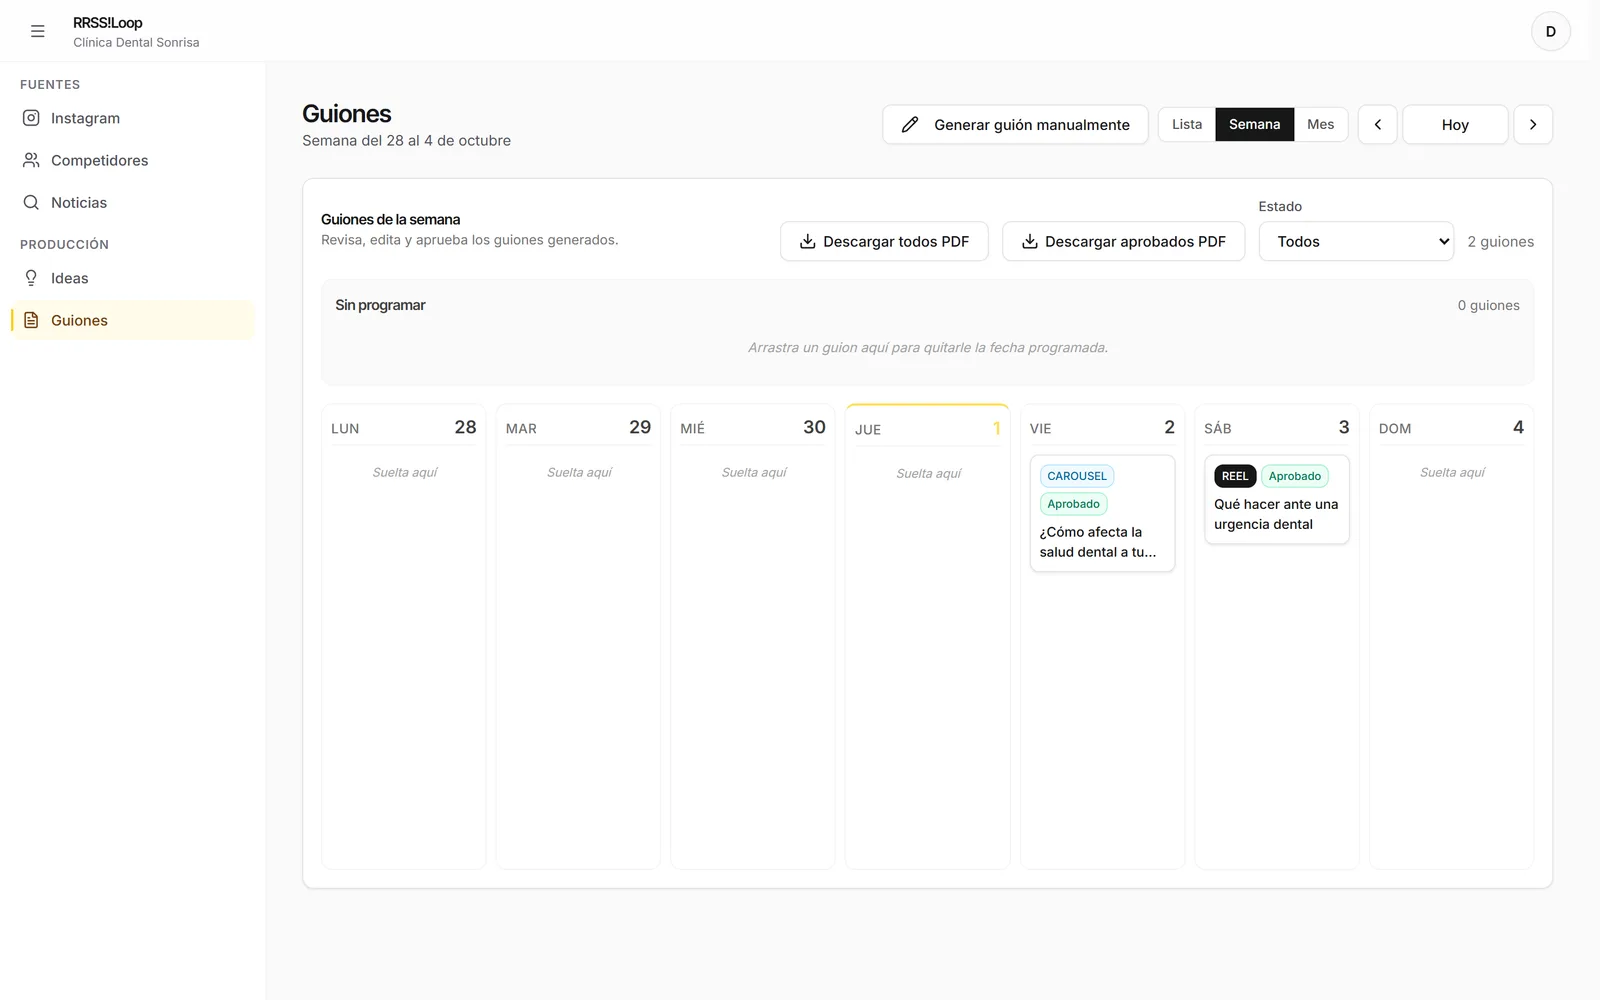The image size is (1600, 1000).
Task: Click download icon on Descargar todos PDF
Action: (808, 241)
